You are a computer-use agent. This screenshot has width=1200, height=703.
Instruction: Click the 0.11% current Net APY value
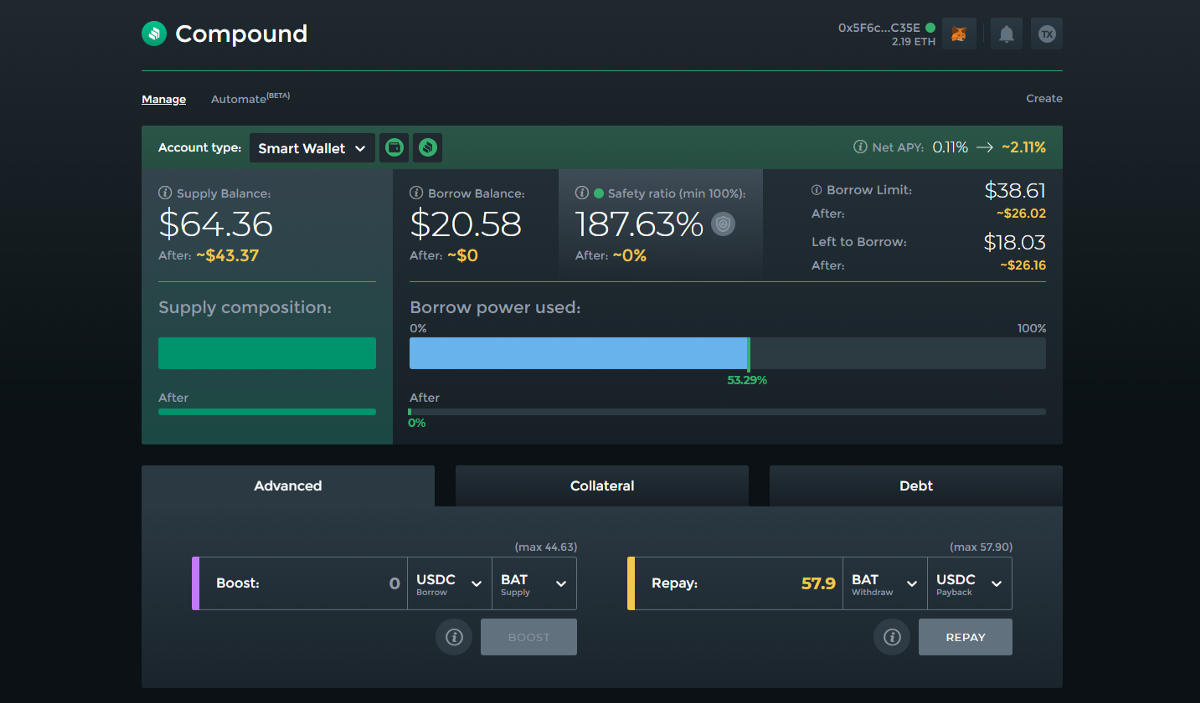(x=950, y=147)
